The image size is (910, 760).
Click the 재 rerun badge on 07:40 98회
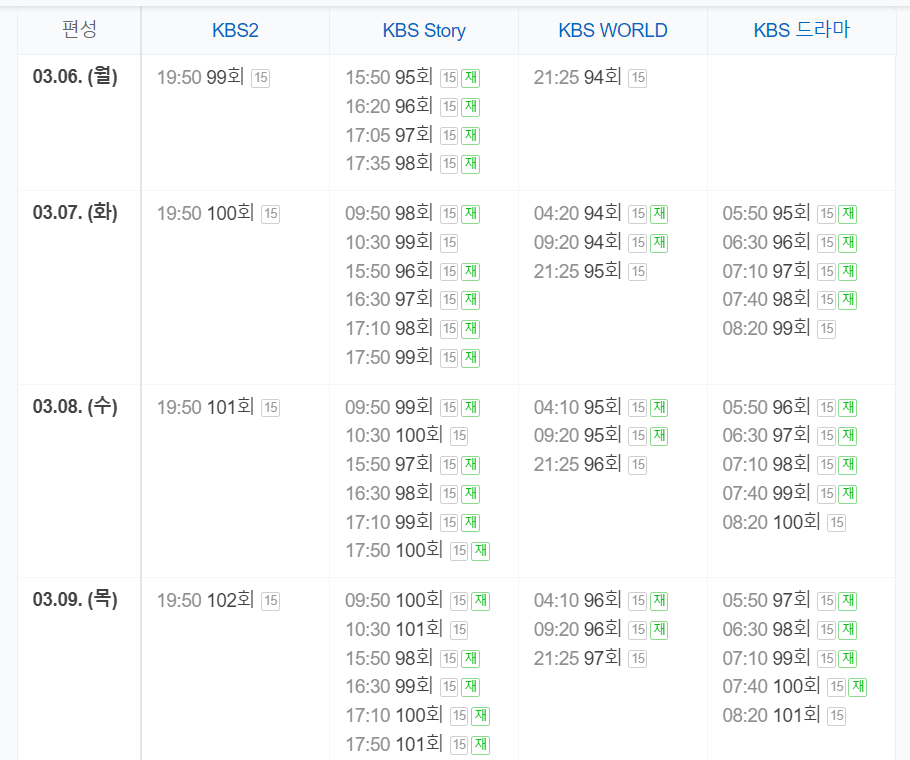click(x=848, y=300)
